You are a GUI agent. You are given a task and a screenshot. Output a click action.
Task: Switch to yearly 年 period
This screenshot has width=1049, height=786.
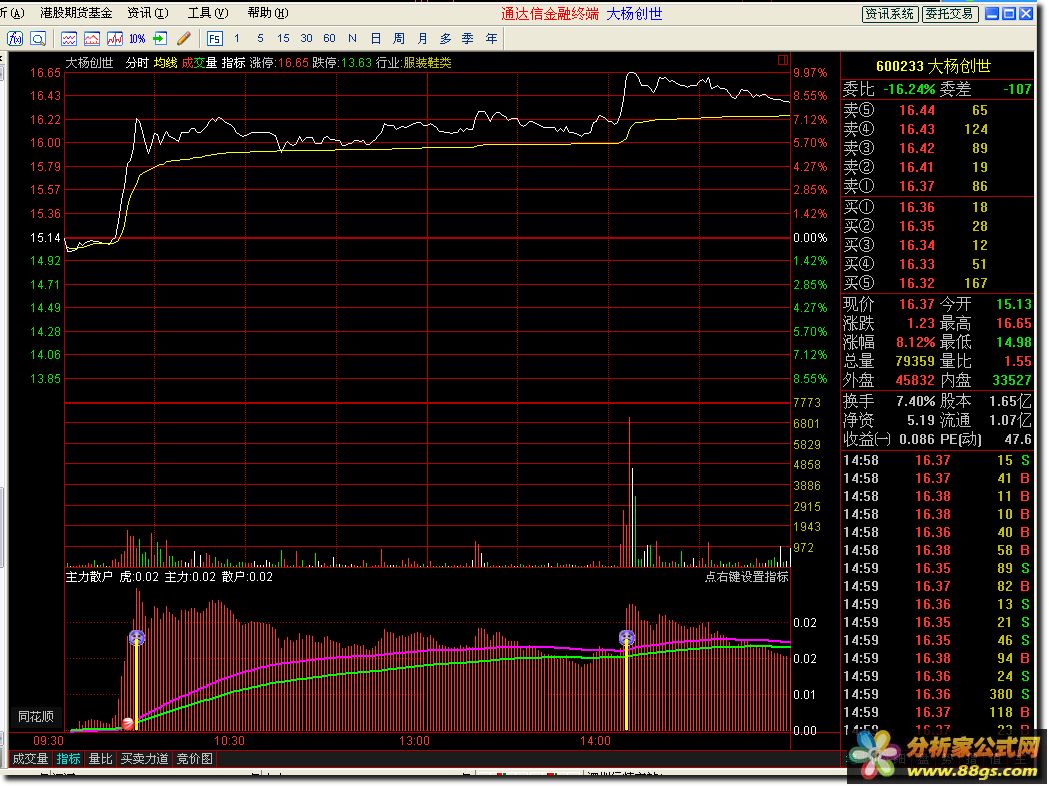click(x=492, y=39)
